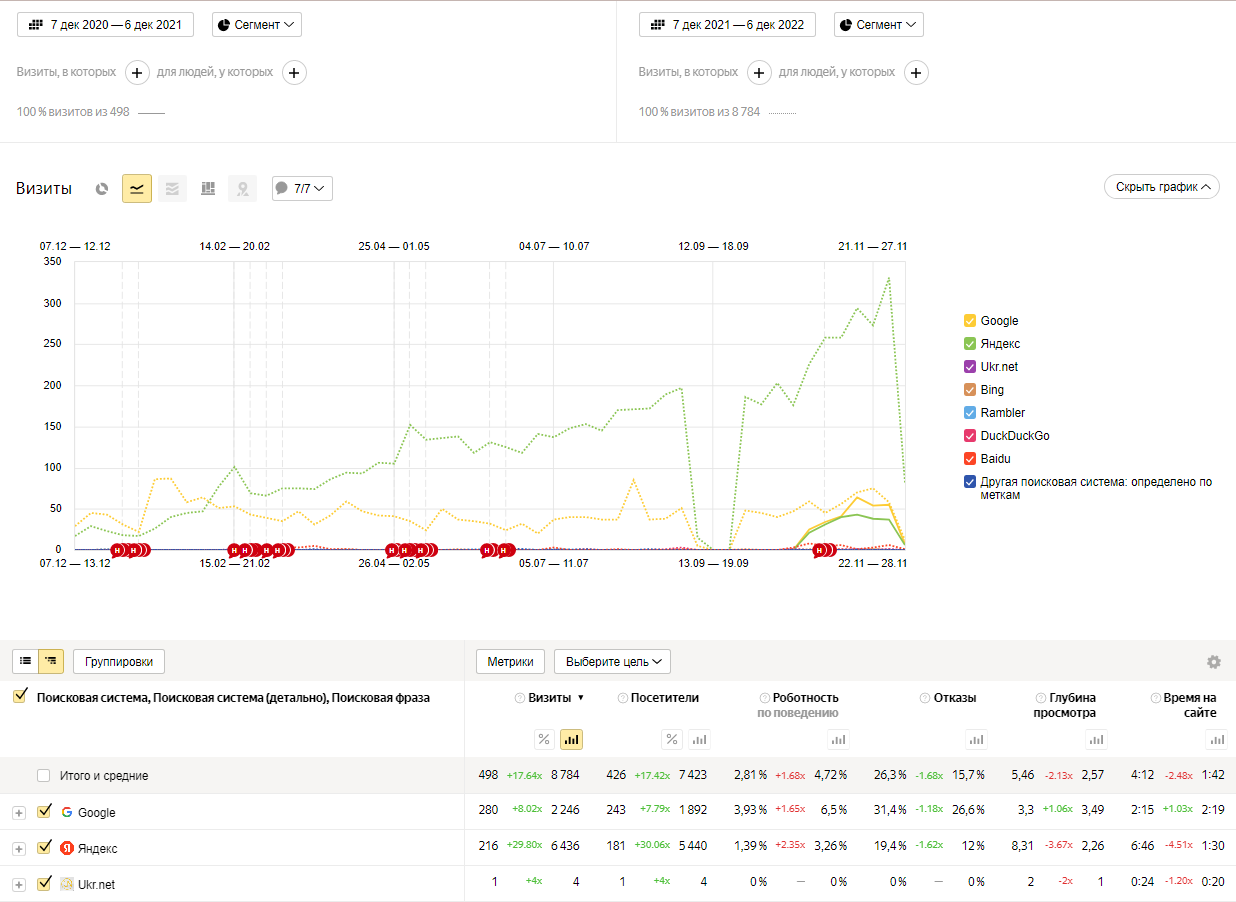
Task: Switch to column chart view icon
Action: coord(208,188)
